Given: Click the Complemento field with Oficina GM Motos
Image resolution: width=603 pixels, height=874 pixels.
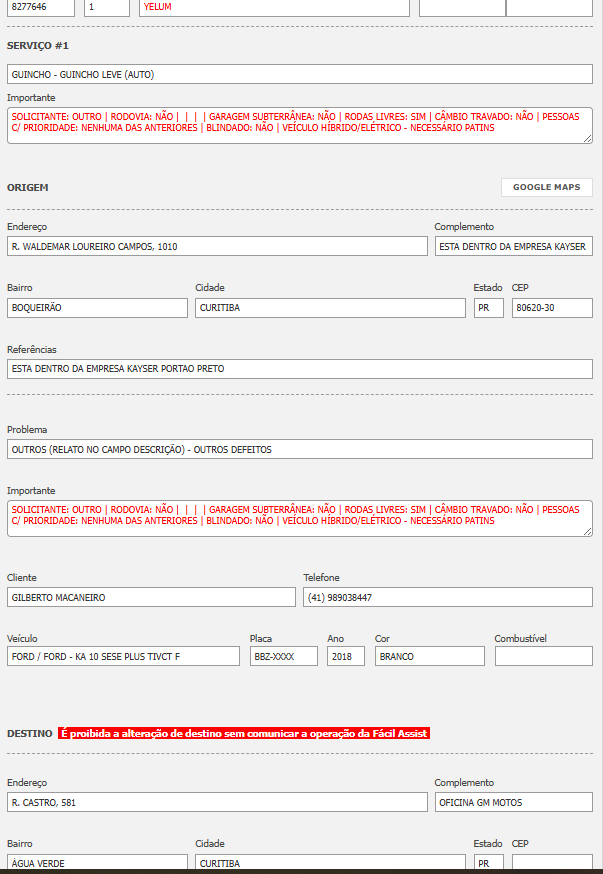Looking at the screenshot, I should (513, 802).
